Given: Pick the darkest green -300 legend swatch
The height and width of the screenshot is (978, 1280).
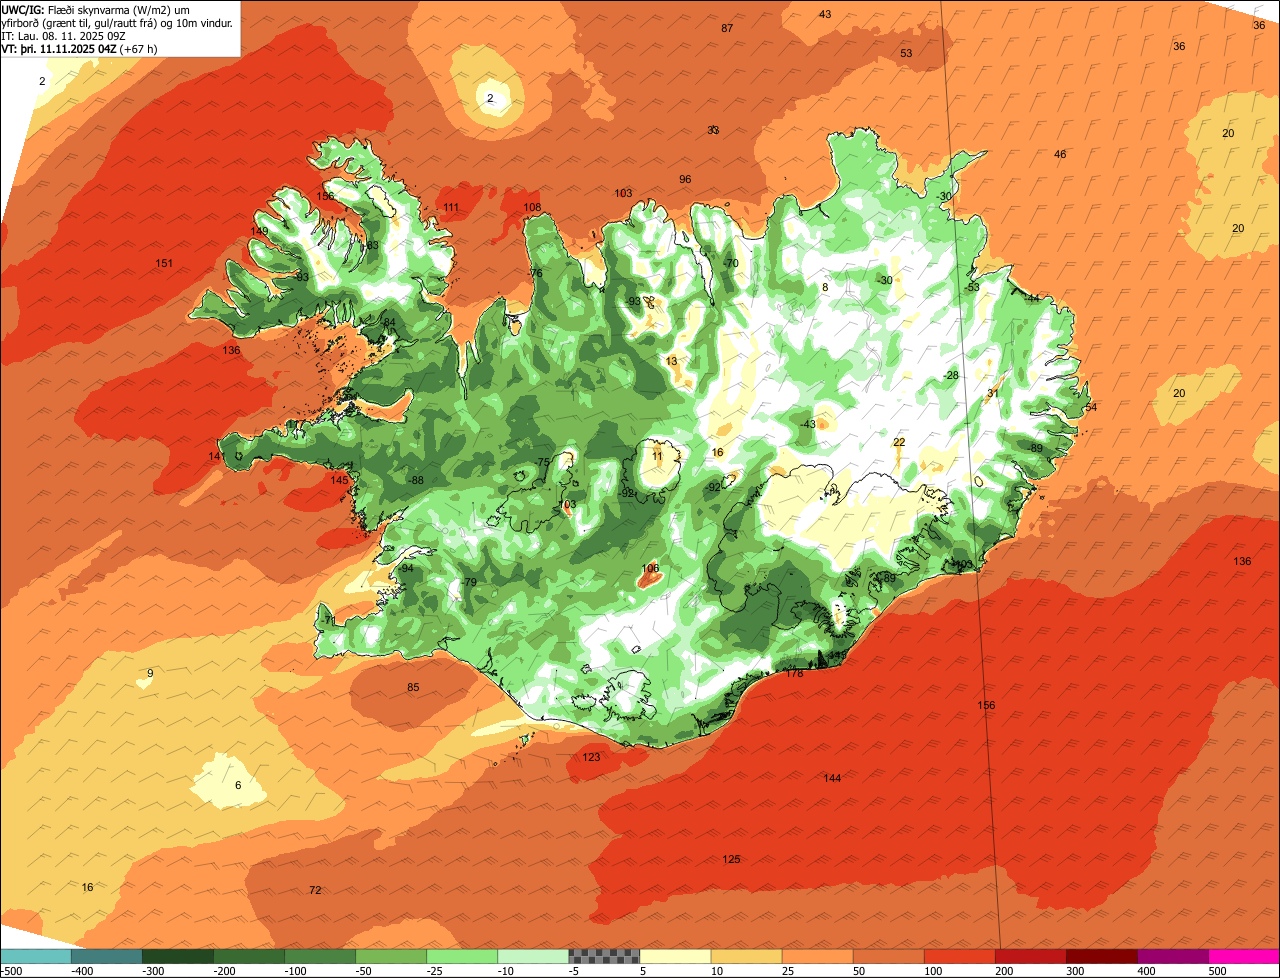Looking at the screenshot, I should point(177,956).
